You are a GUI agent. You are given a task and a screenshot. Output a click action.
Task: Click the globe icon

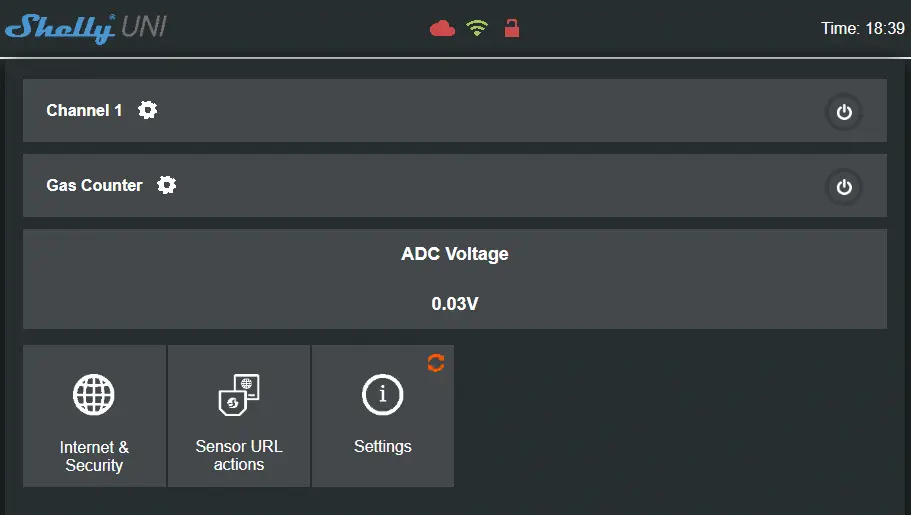94,395
